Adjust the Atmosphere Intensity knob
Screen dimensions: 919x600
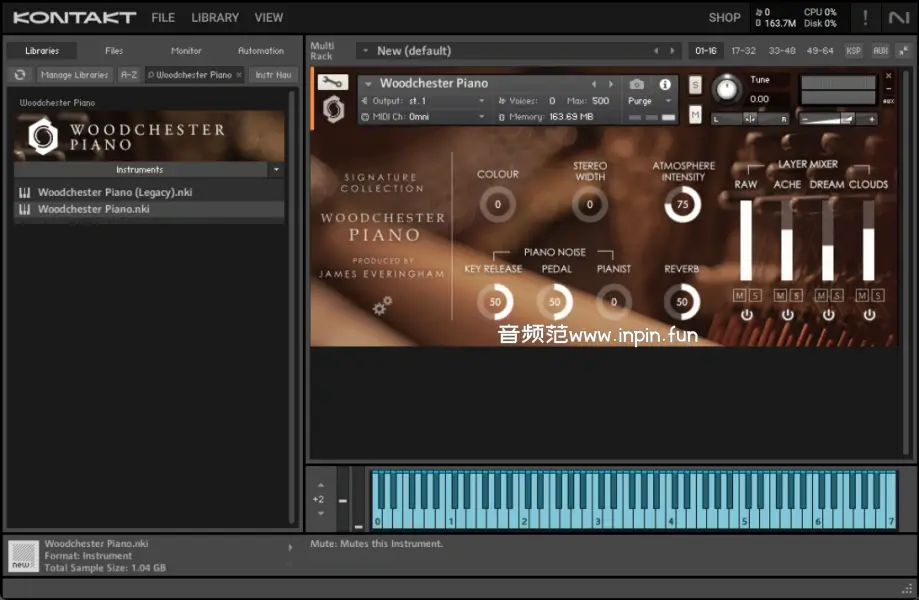[x=682, y=205]
